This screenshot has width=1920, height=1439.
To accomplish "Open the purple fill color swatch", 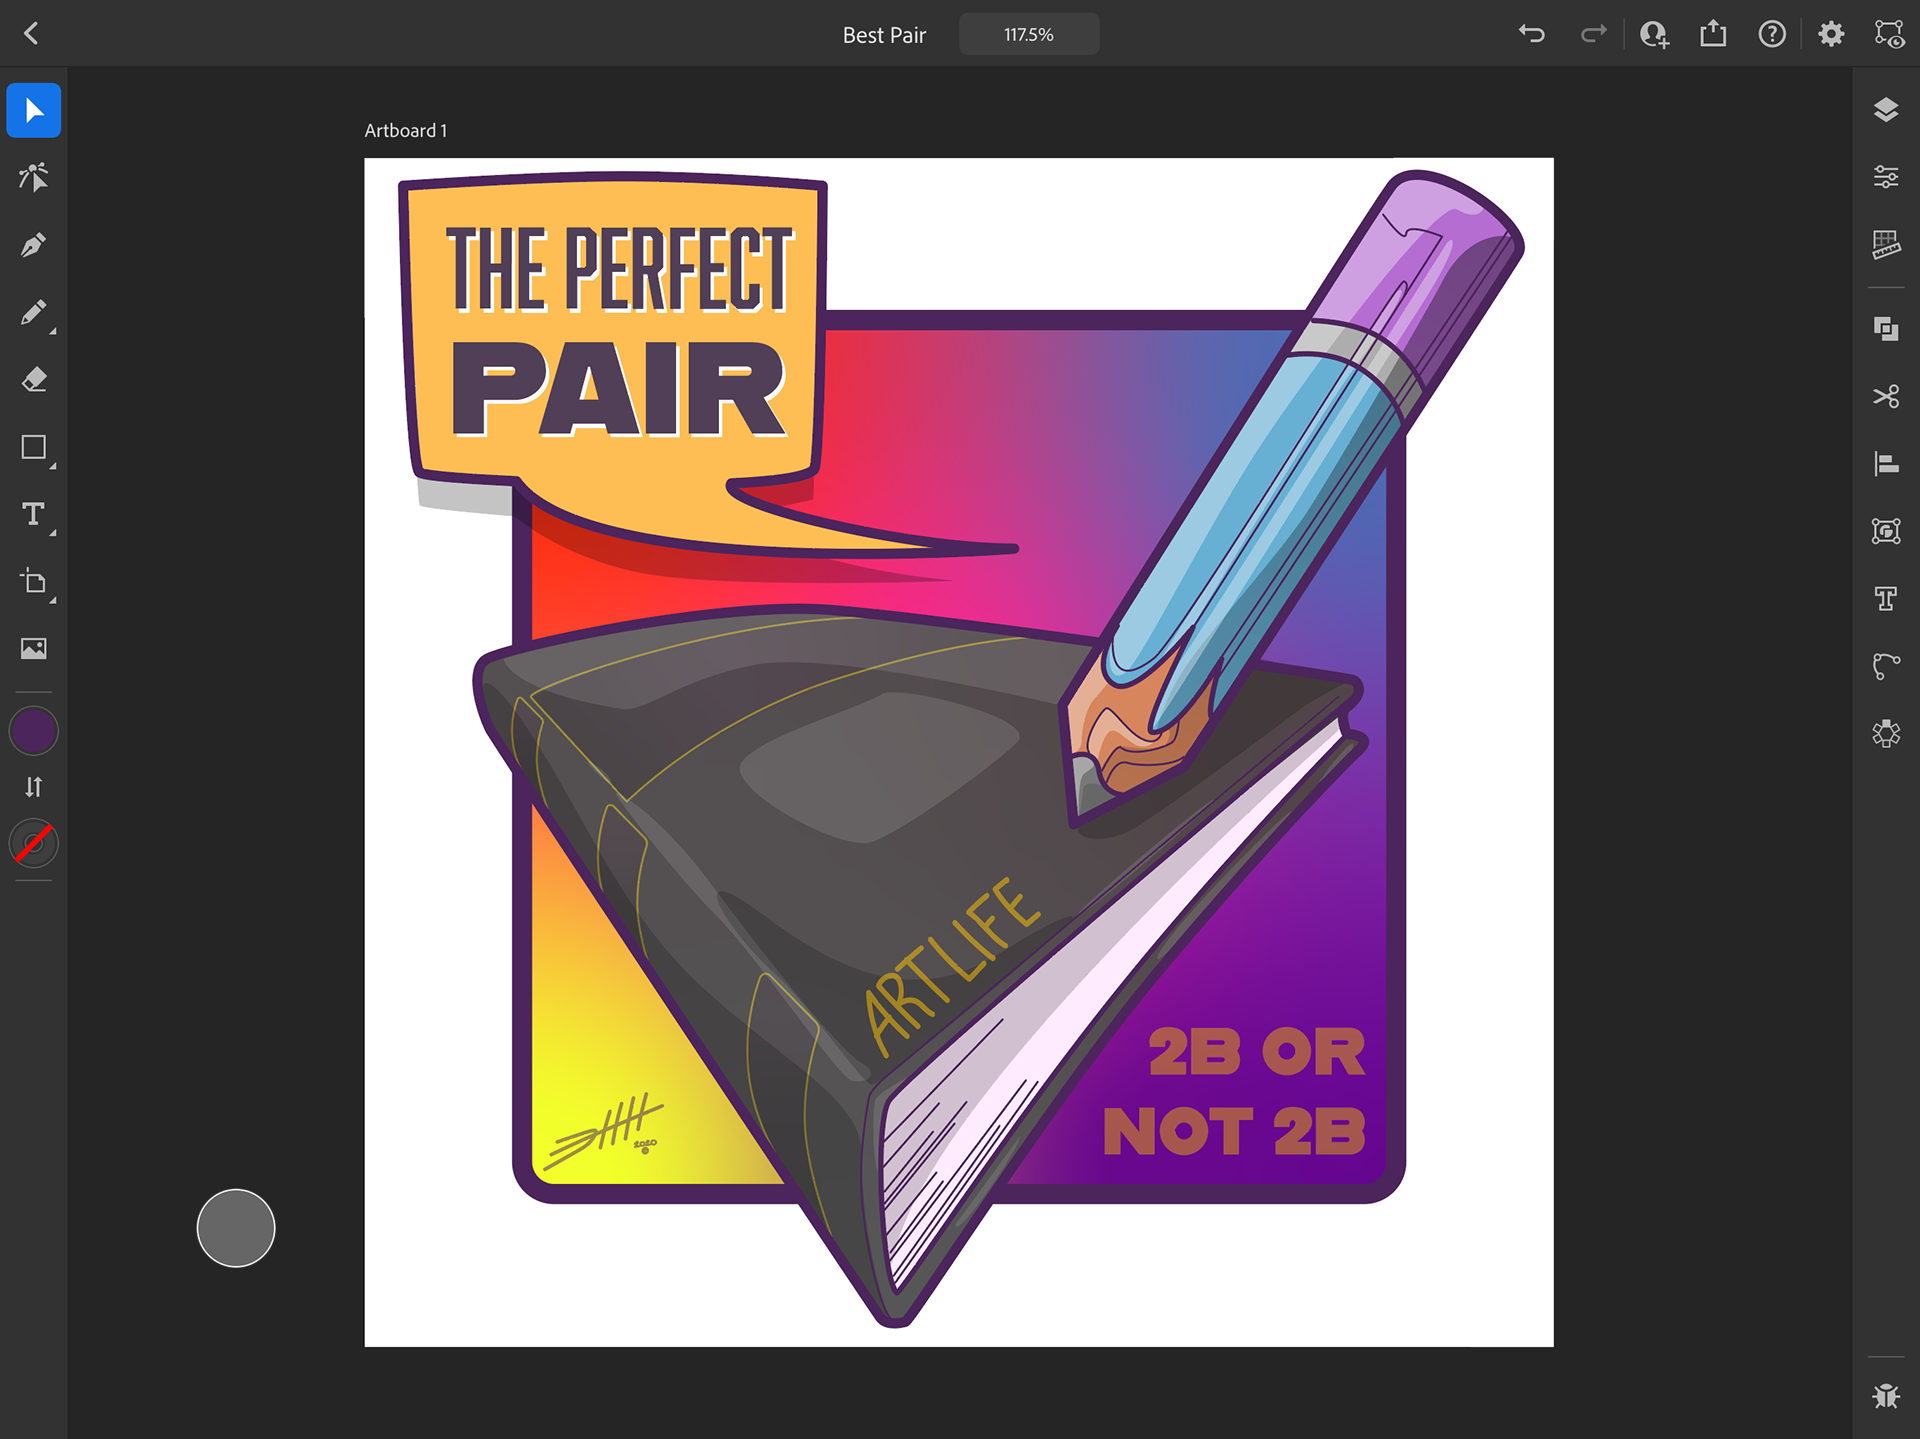I will point(34,731).
